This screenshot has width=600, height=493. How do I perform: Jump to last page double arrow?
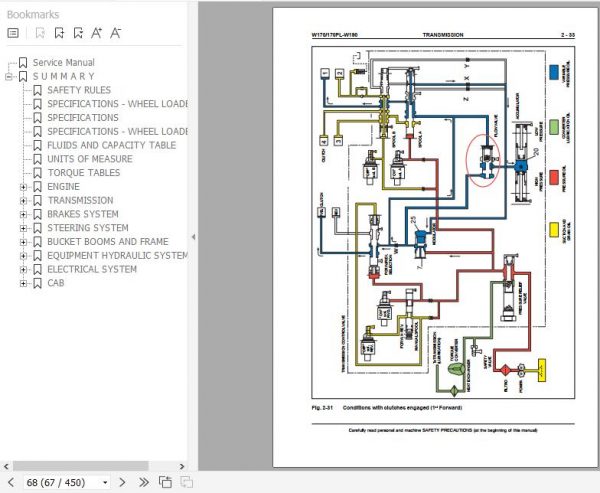tap(144, 482)
